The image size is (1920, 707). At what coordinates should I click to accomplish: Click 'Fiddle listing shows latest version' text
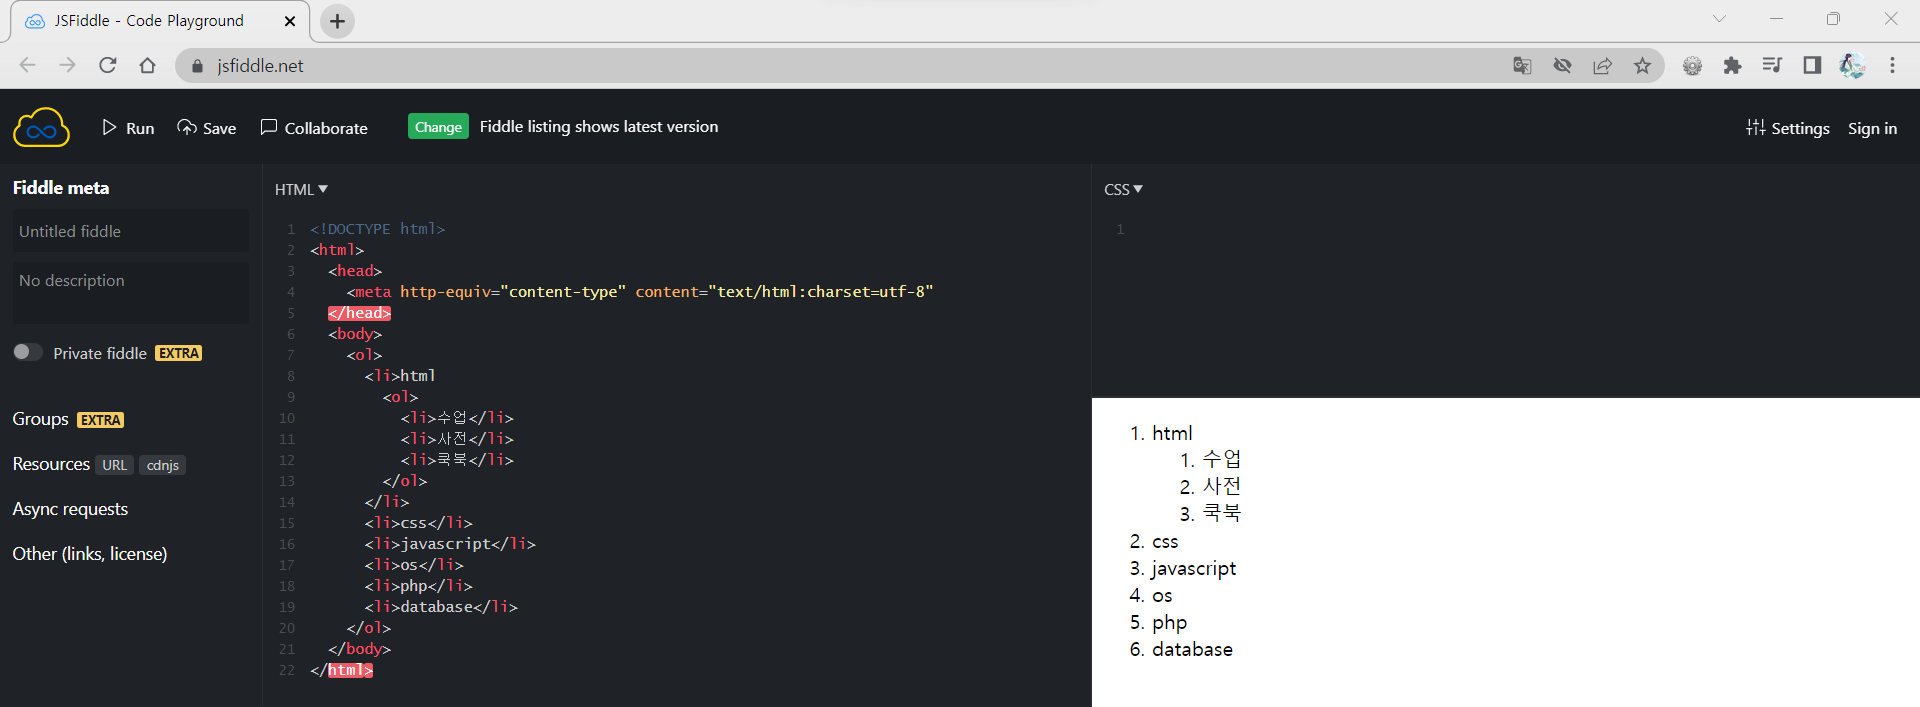coord(599,127)
